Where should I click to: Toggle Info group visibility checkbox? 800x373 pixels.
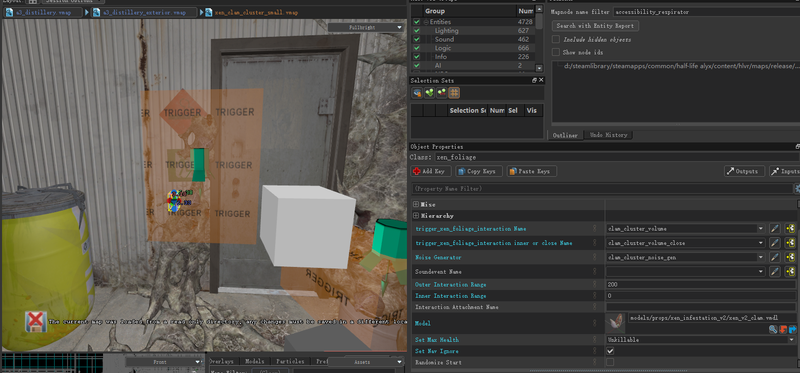(417, 57)
